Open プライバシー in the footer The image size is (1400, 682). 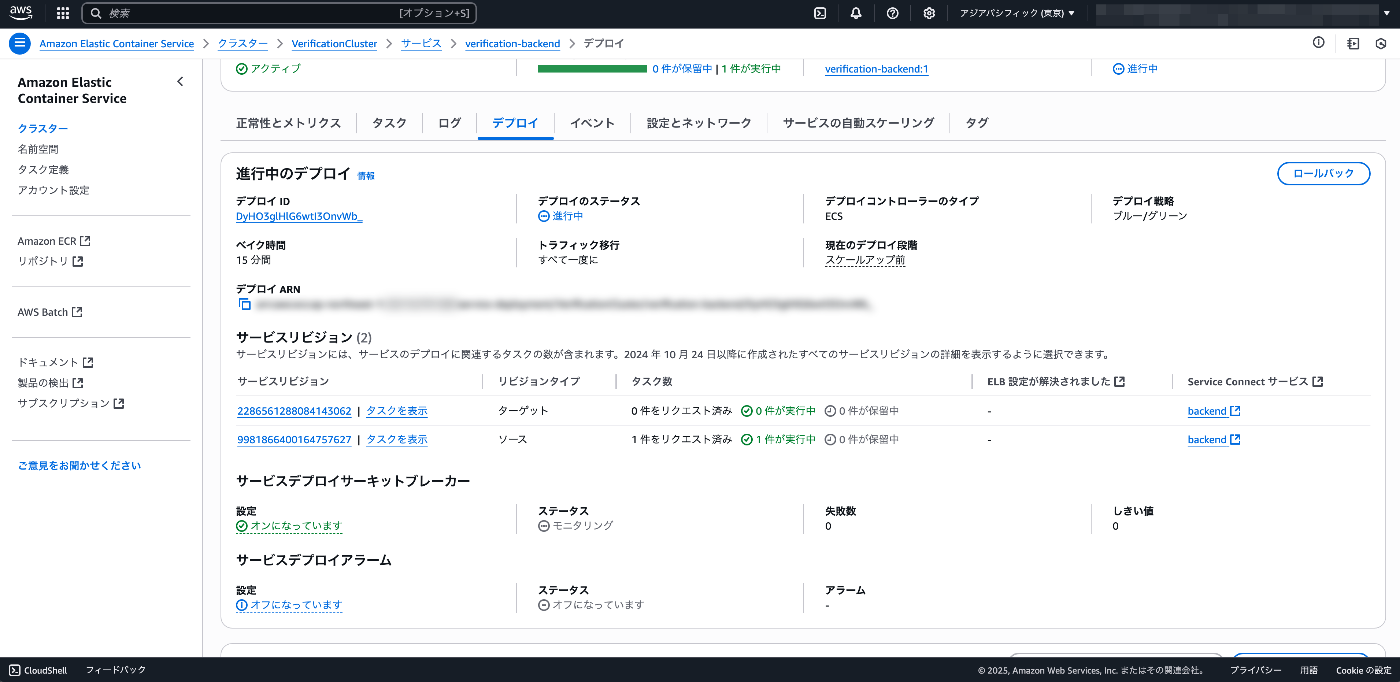click(1256, 670)
